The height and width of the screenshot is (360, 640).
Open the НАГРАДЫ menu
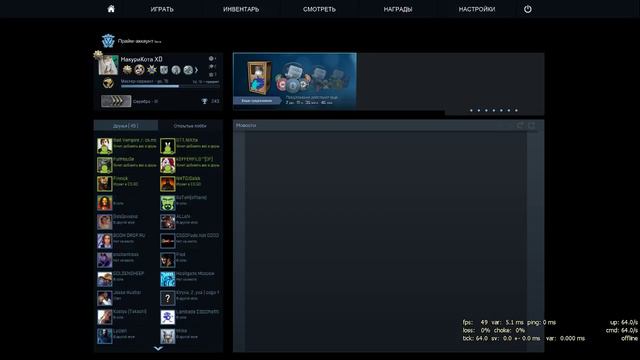pos(398,9)
